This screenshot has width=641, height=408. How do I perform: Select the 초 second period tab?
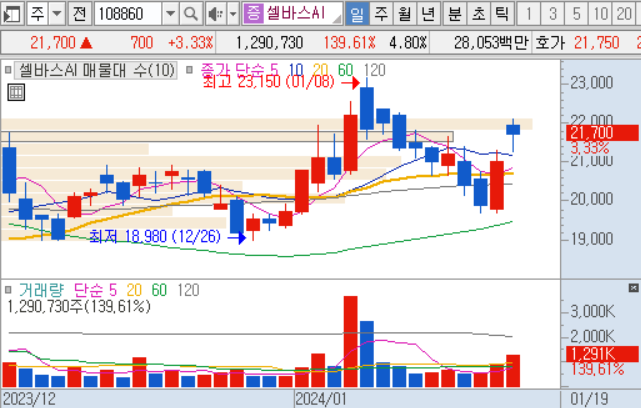point(478,14)
